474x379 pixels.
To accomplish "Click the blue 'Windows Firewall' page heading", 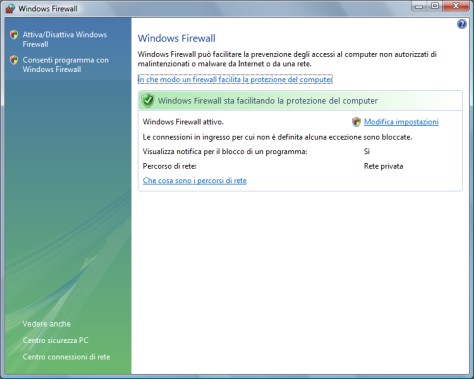I will (x=177, y=38).
